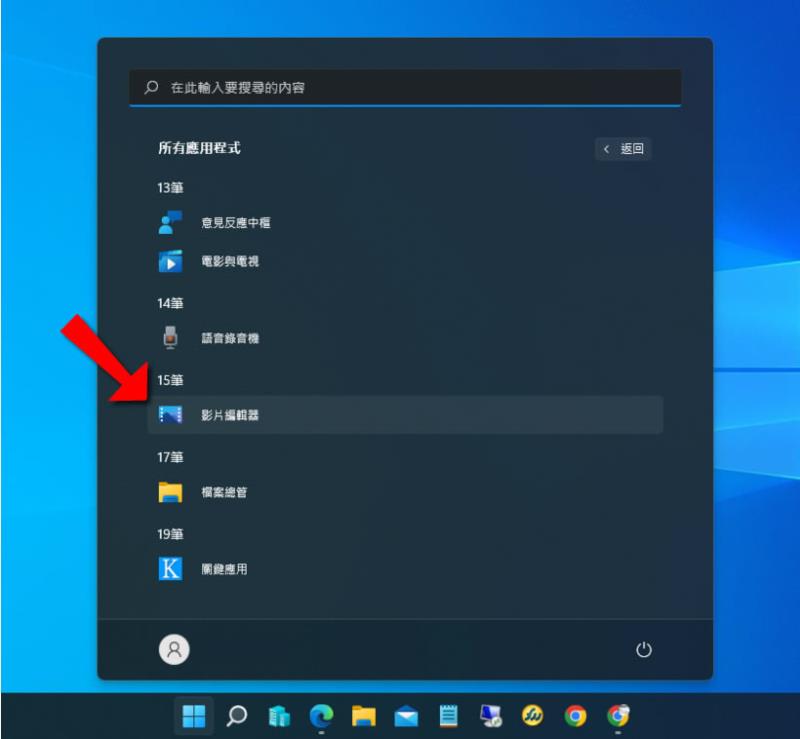Open the 意見反應中樞 app icon
This screenshot has width=800, height=739.
point(170,223)
